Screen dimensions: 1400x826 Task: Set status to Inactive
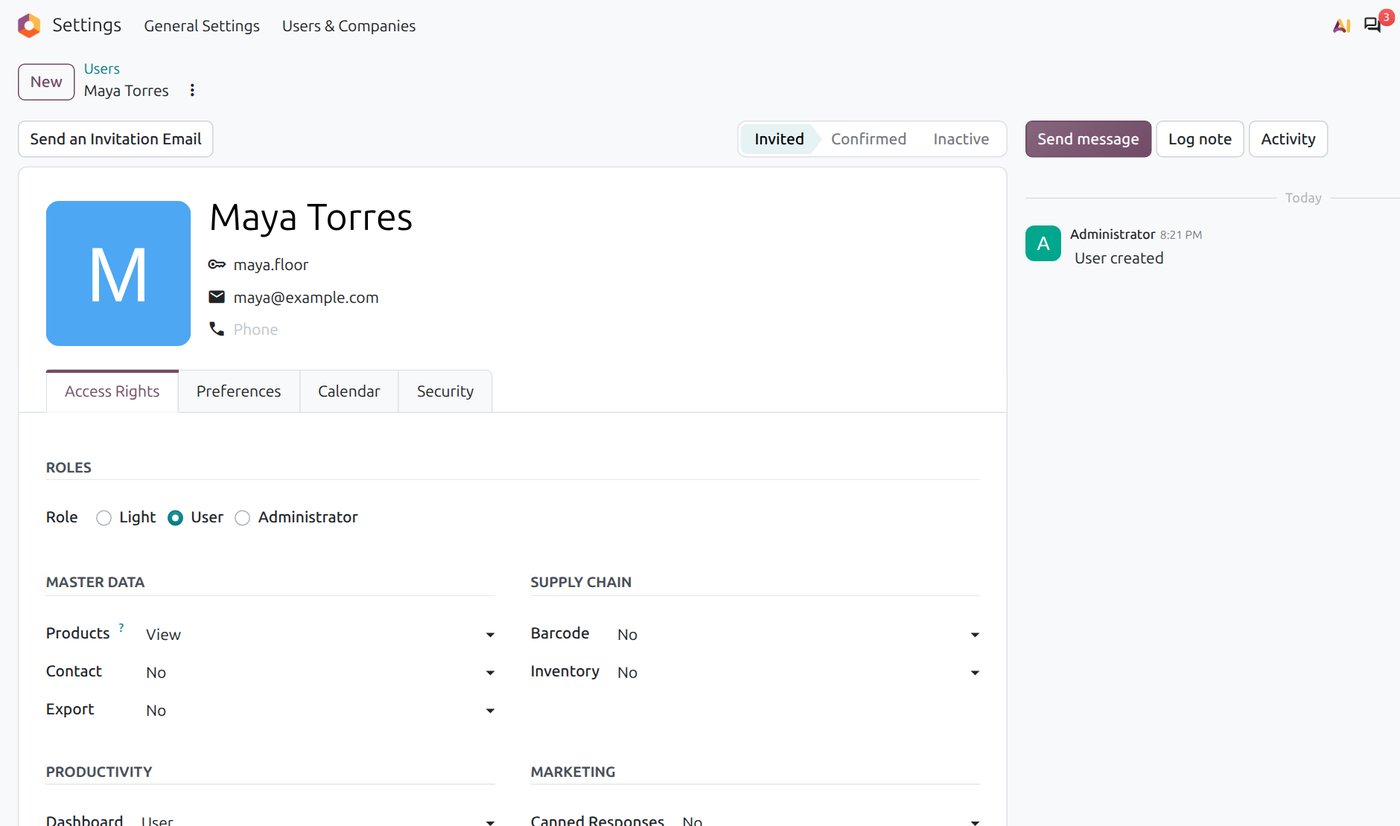click(961, 139)
